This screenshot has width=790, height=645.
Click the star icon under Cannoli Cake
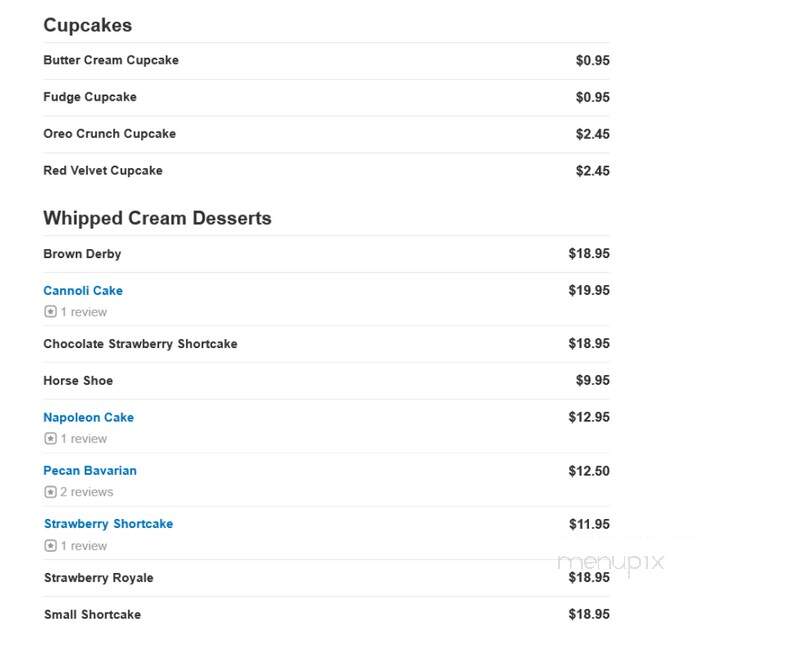[50, 312]
